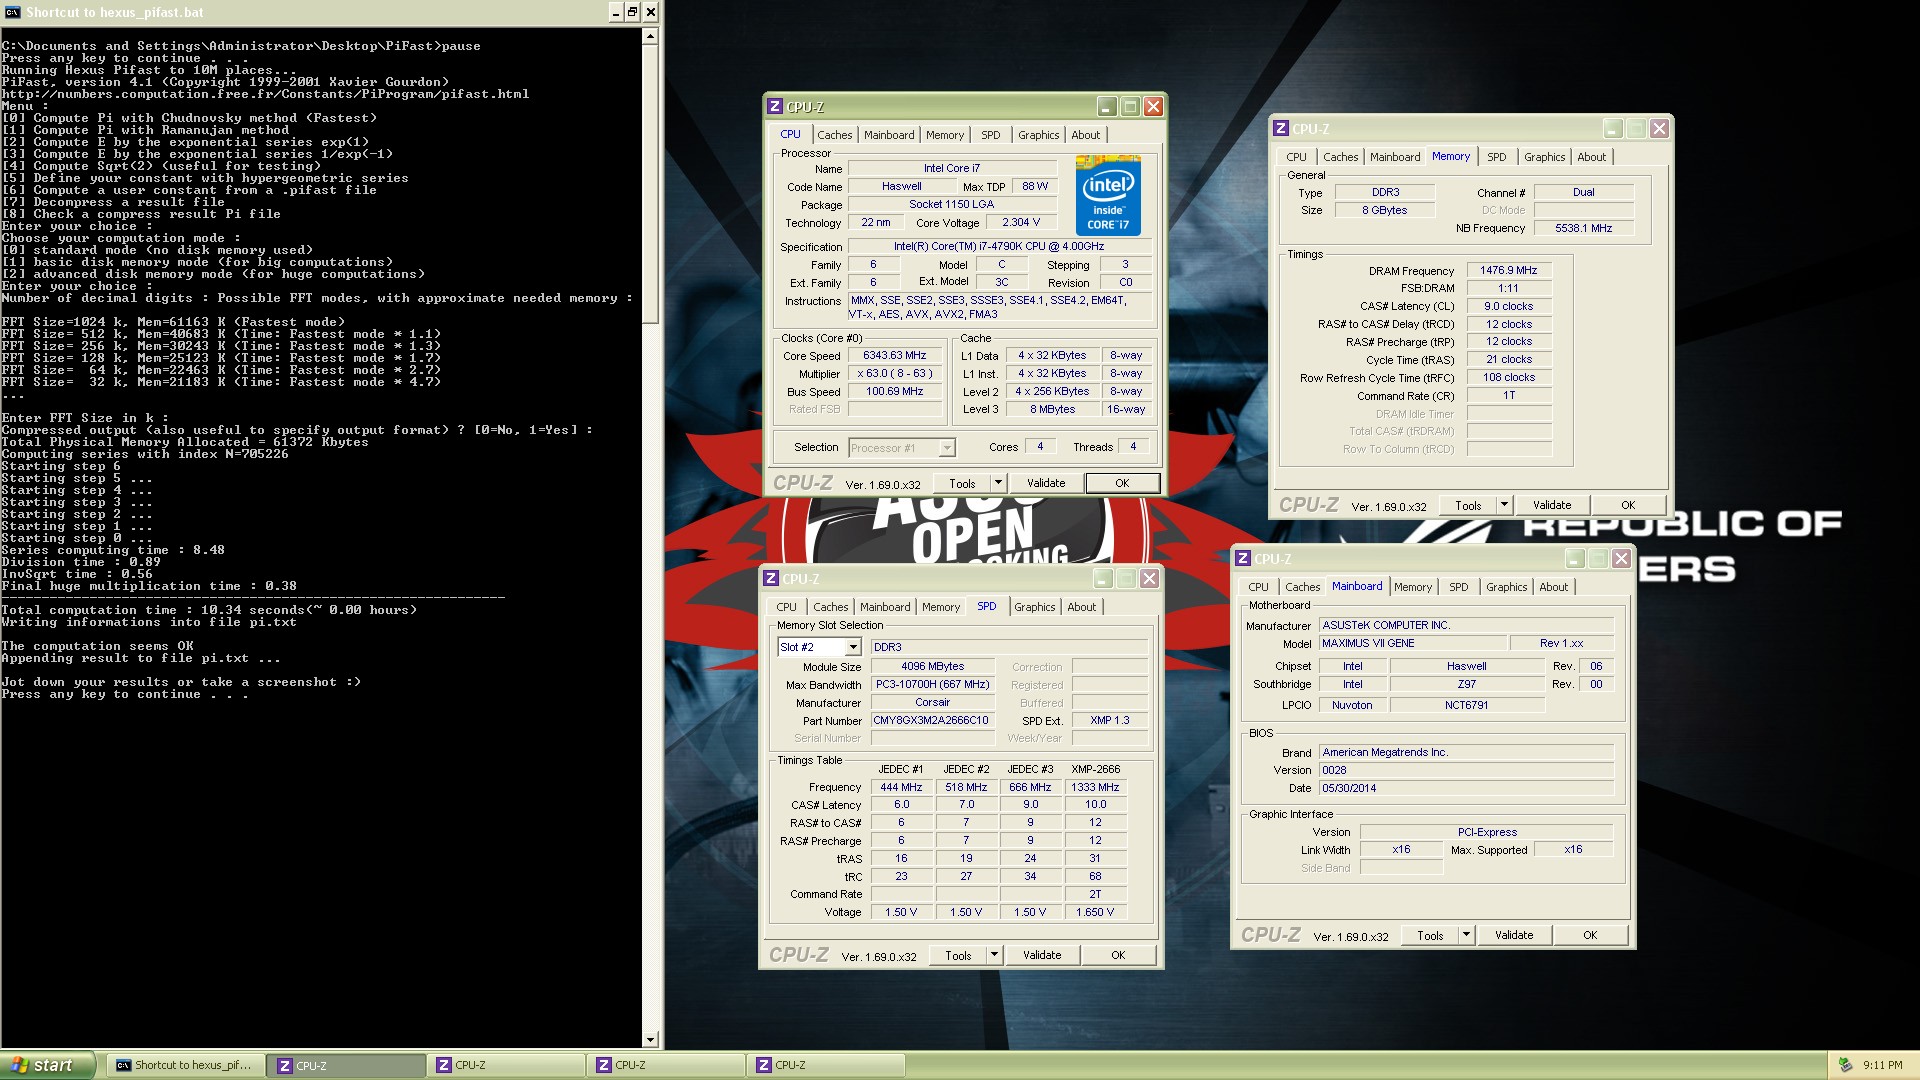
Task: Open SPD tab in Memory window
Action: point(1496,157)
